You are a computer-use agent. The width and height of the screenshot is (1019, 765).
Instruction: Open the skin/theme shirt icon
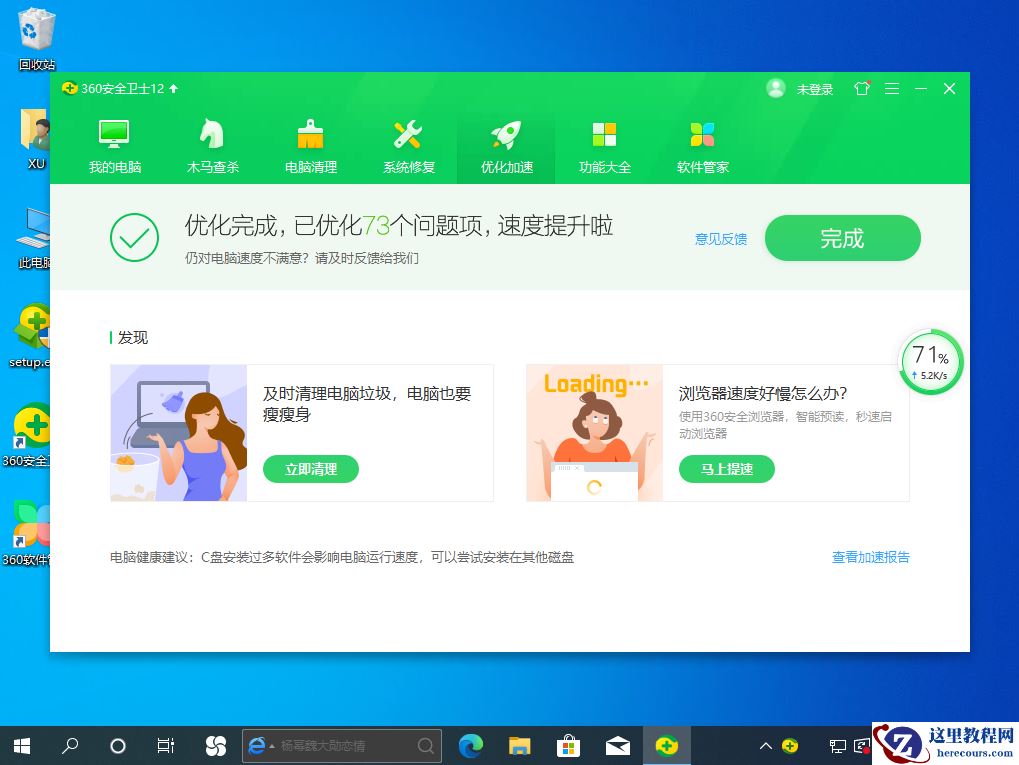pos(861,88)
